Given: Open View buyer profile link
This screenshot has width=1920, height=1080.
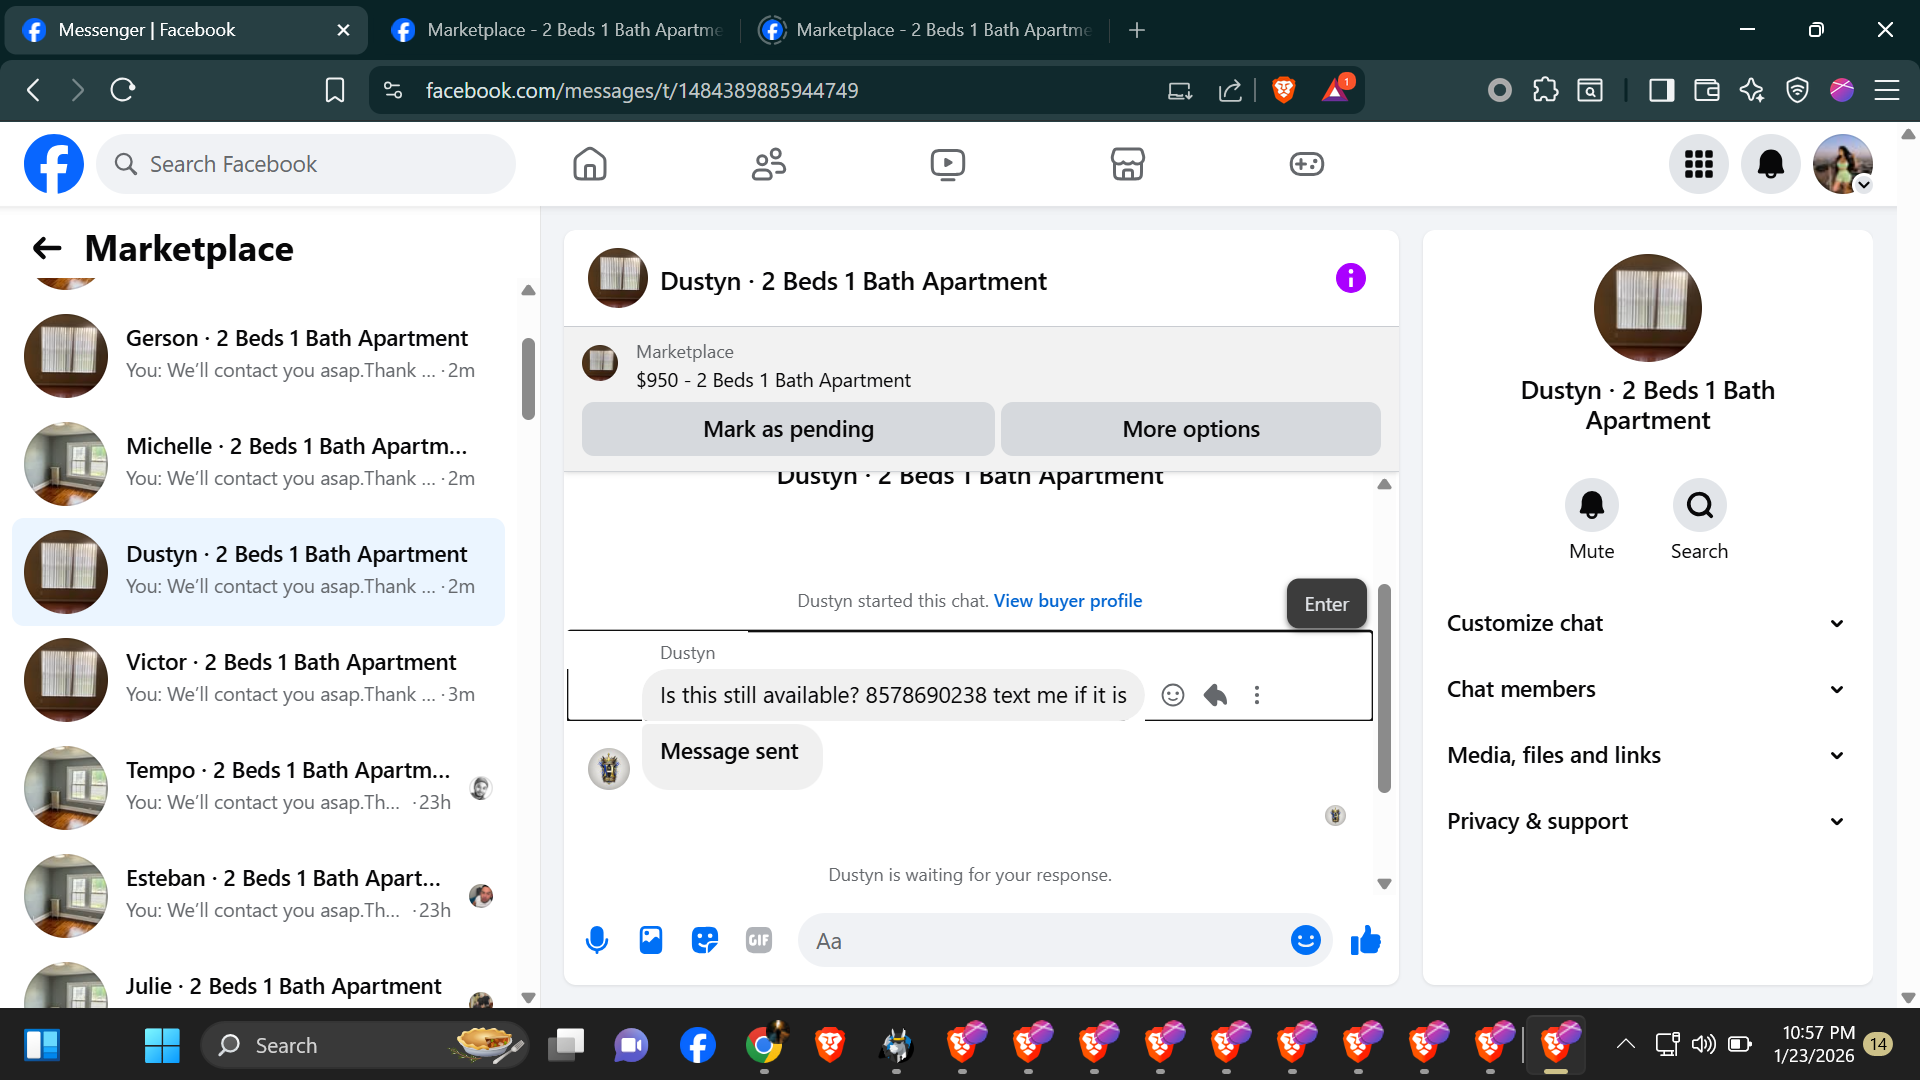Looking at the screenshot, I should 1067,601.
